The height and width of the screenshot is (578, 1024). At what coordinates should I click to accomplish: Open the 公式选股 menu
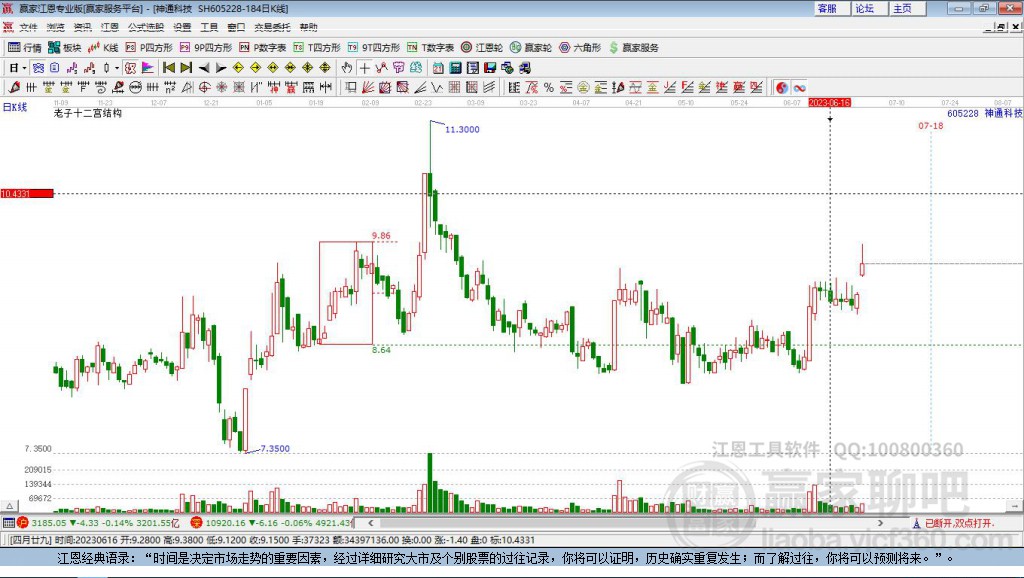pos(146,27)
